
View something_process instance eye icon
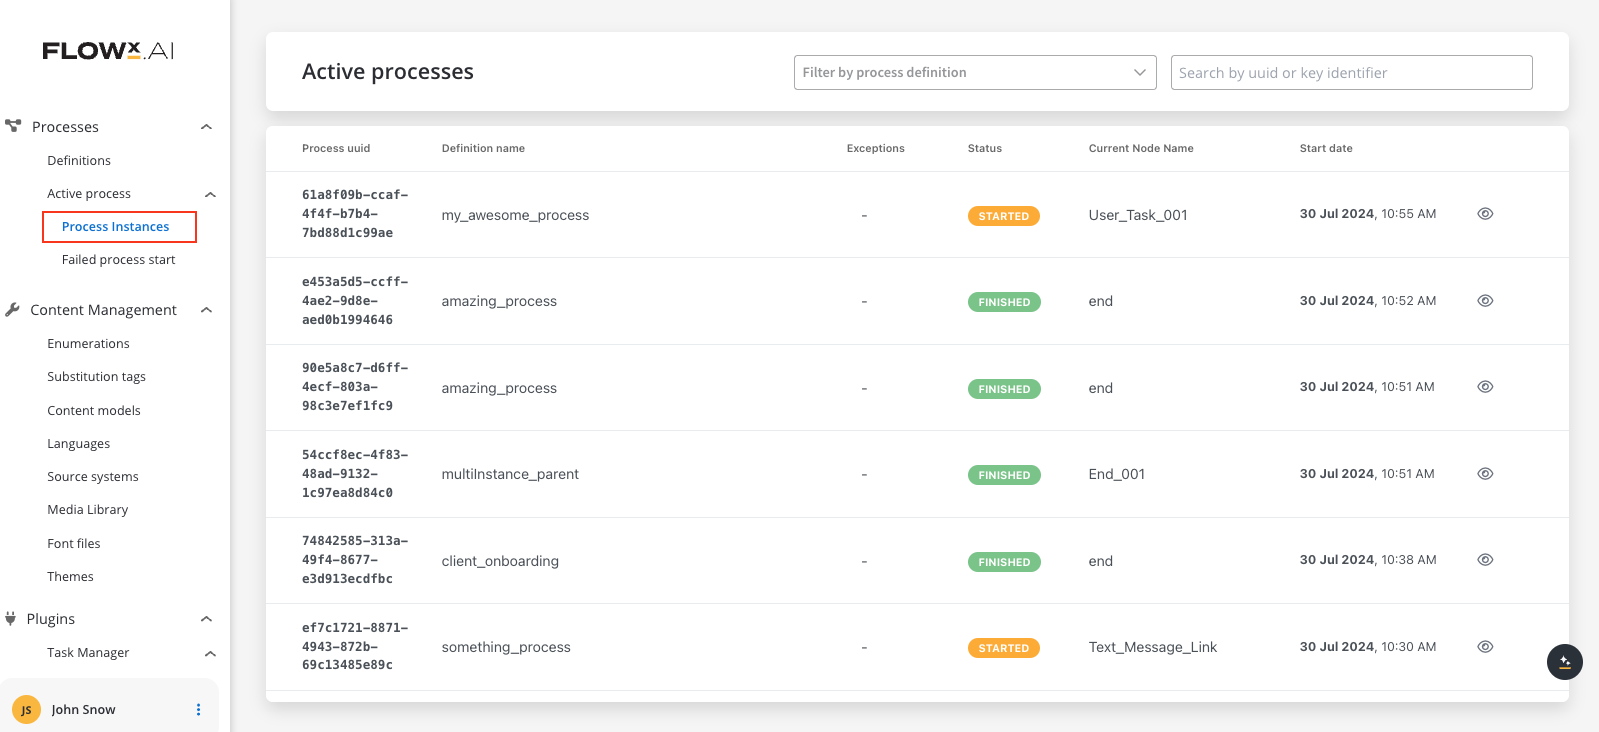[1485, 647]
